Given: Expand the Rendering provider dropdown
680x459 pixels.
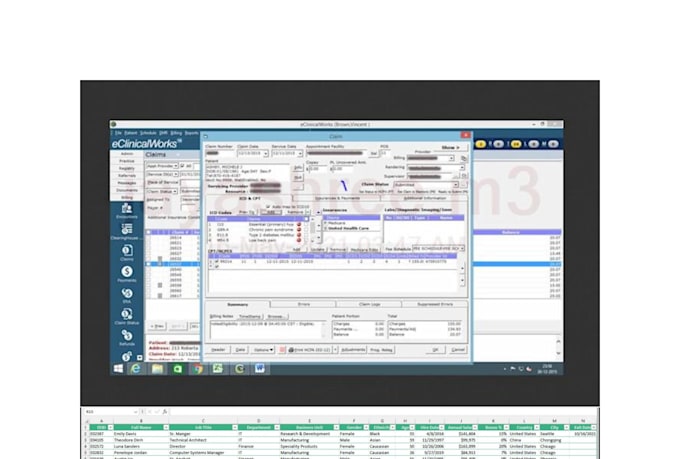Looking at the screenshot, I should point(462,167).
